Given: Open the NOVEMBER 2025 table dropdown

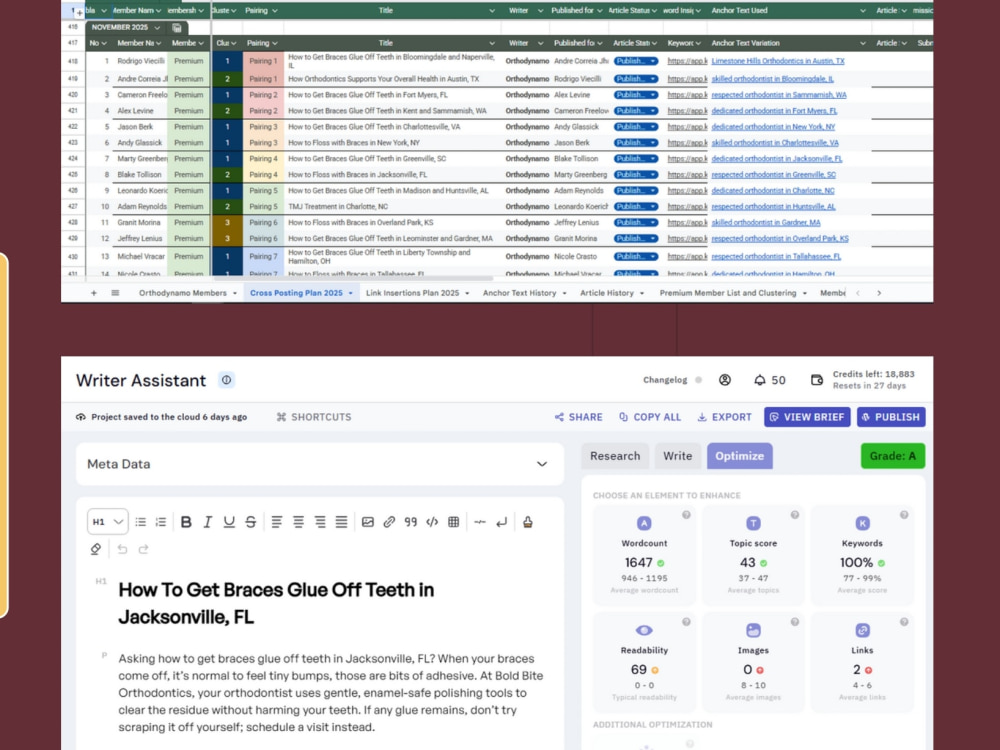Looking at the screenshot, I should [x=157, y=27].
